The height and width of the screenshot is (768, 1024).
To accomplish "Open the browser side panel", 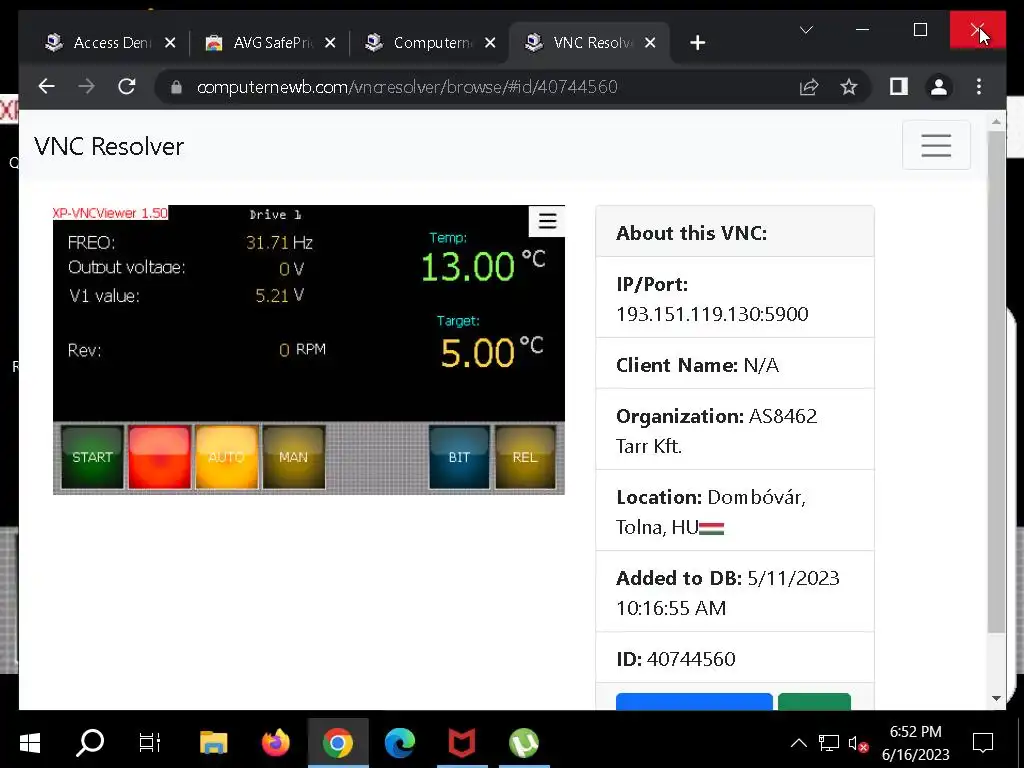I will [899, 86].
